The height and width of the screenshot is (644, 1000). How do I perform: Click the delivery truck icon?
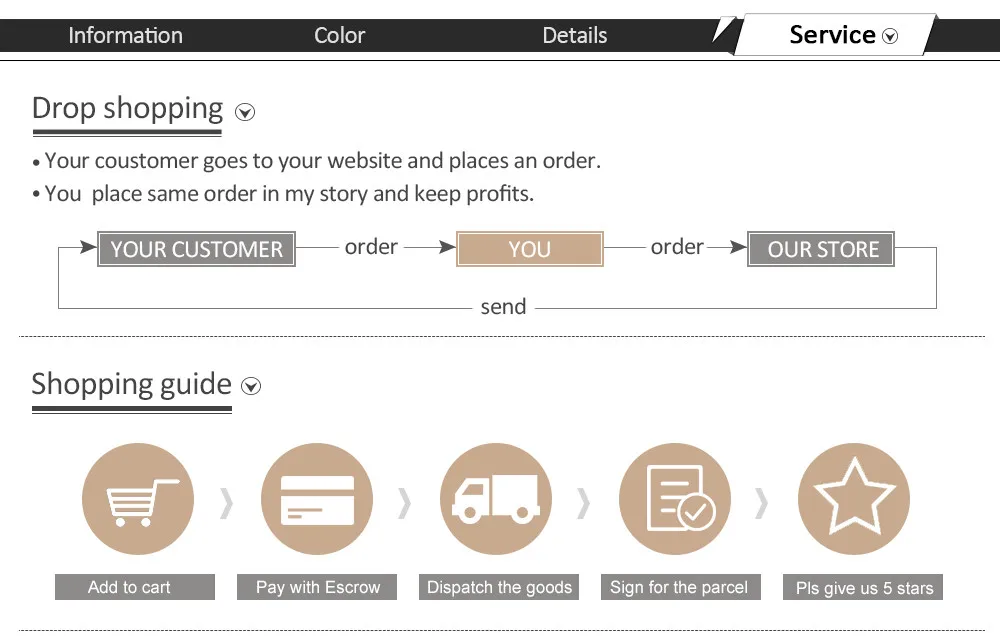[496, 499]
